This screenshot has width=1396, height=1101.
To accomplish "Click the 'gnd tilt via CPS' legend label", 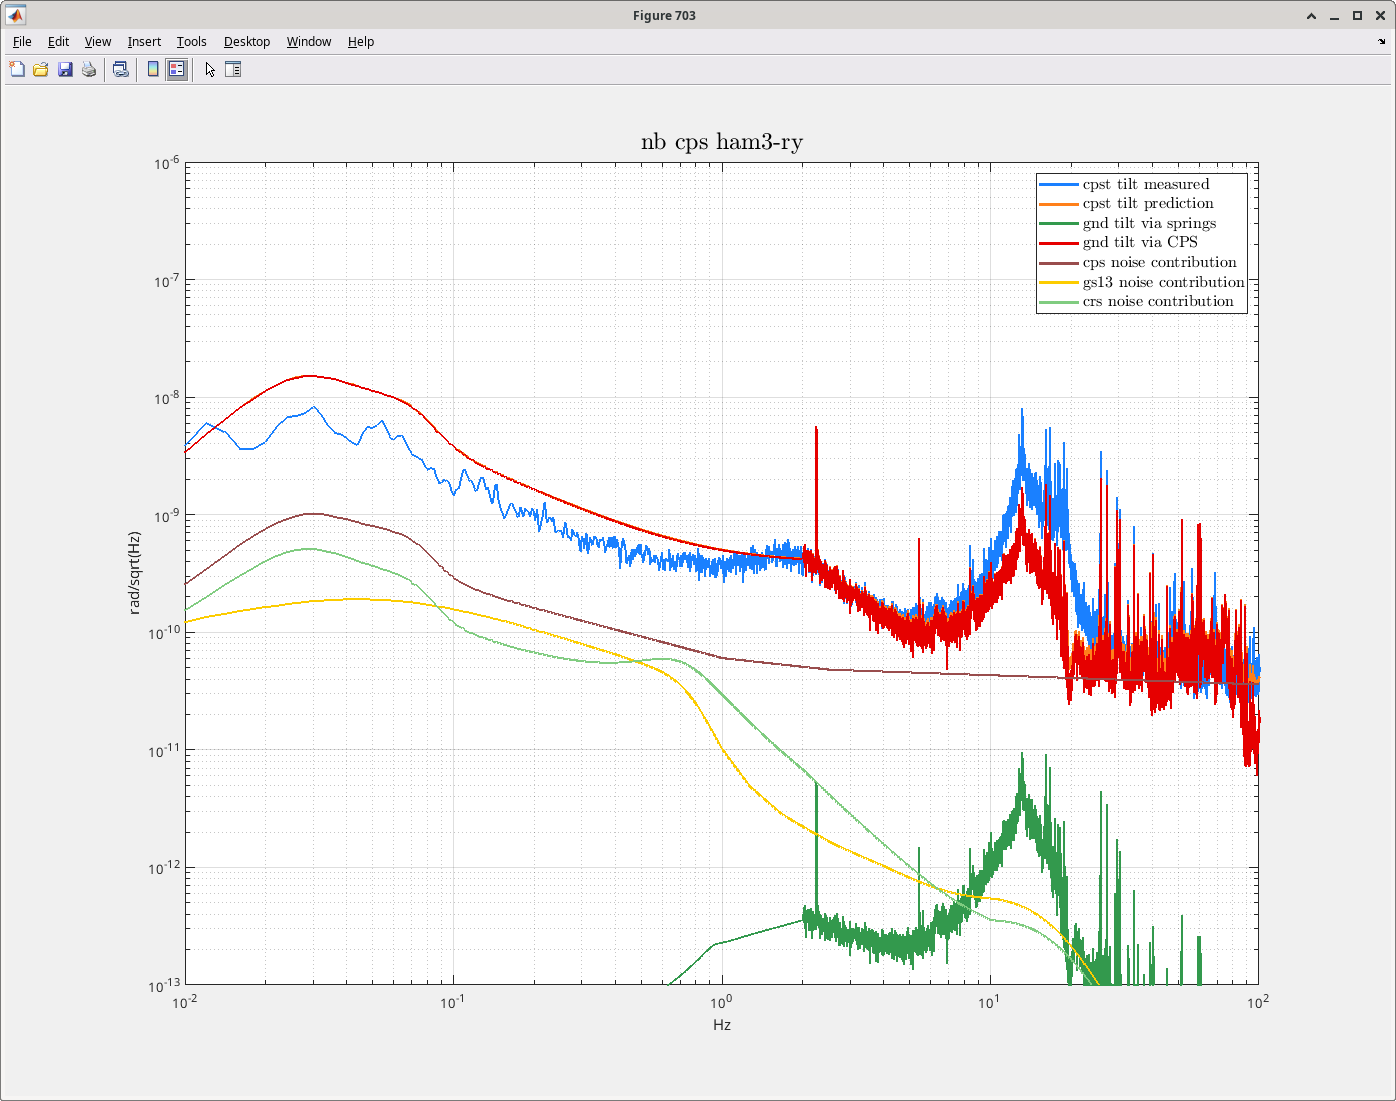I will [x=1140, y=242].
